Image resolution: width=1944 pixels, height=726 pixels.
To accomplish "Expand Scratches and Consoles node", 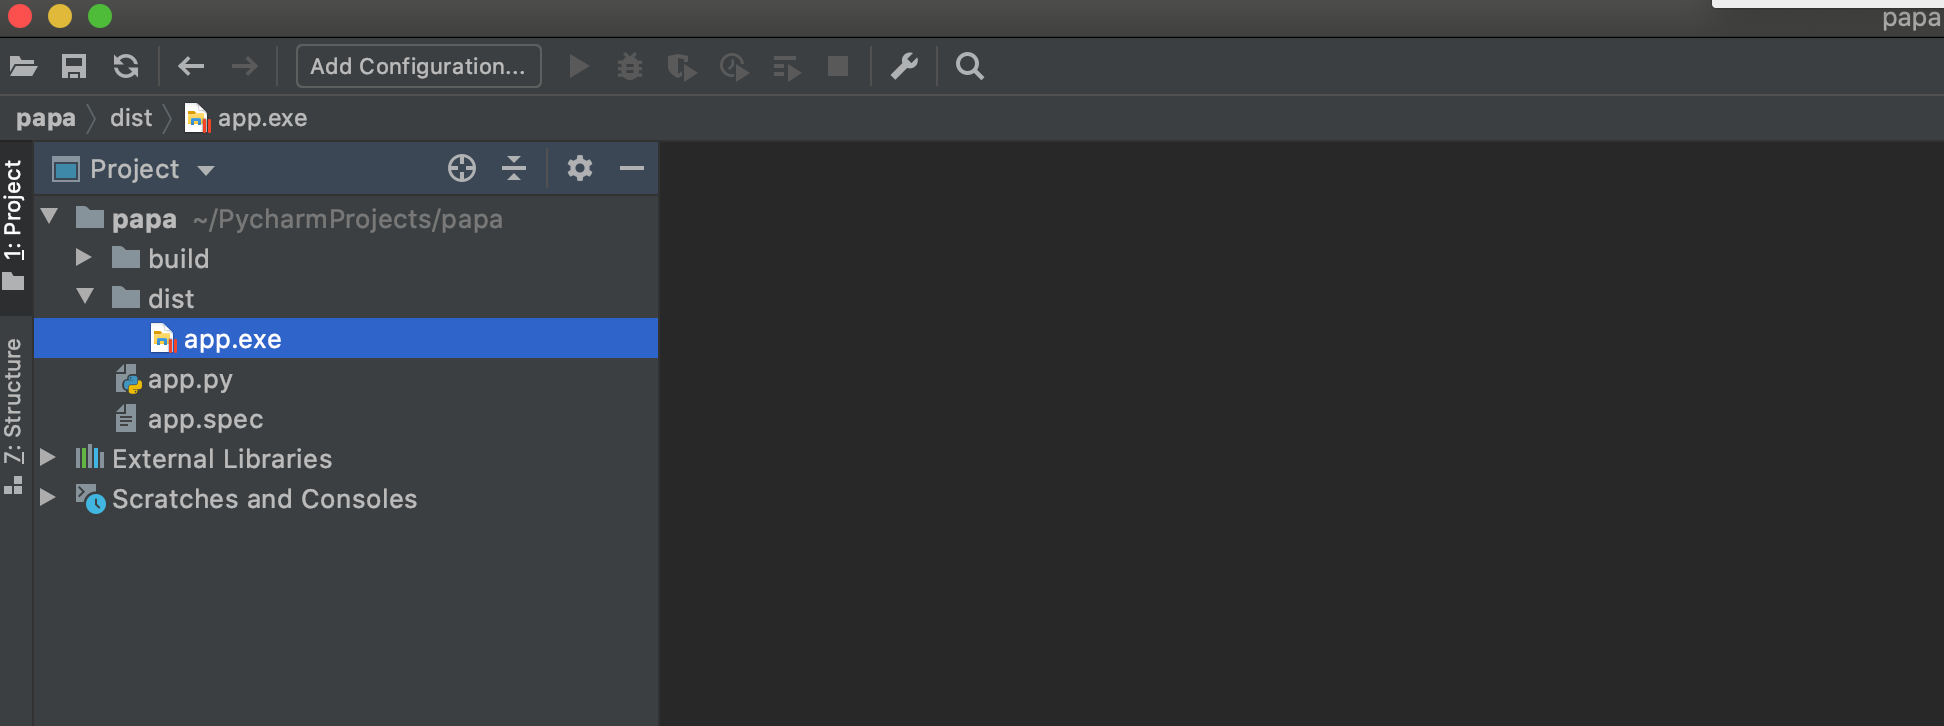I will (x=47, y=498).
